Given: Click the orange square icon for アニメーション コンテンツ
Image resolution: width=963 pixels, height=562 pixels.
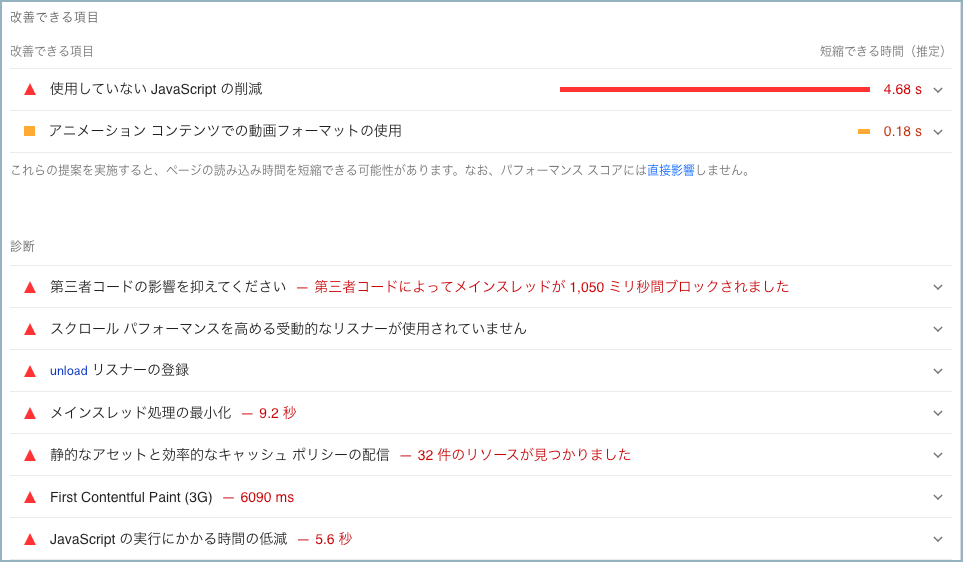Looking at the screenshot, I should tap(30, 131).
